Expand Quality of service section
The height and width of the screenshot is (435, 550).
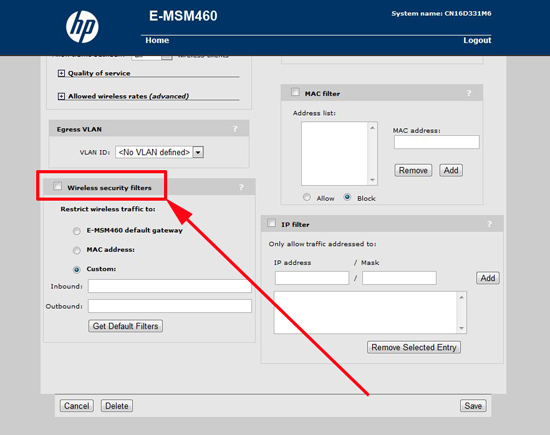(x=61, y=73)
